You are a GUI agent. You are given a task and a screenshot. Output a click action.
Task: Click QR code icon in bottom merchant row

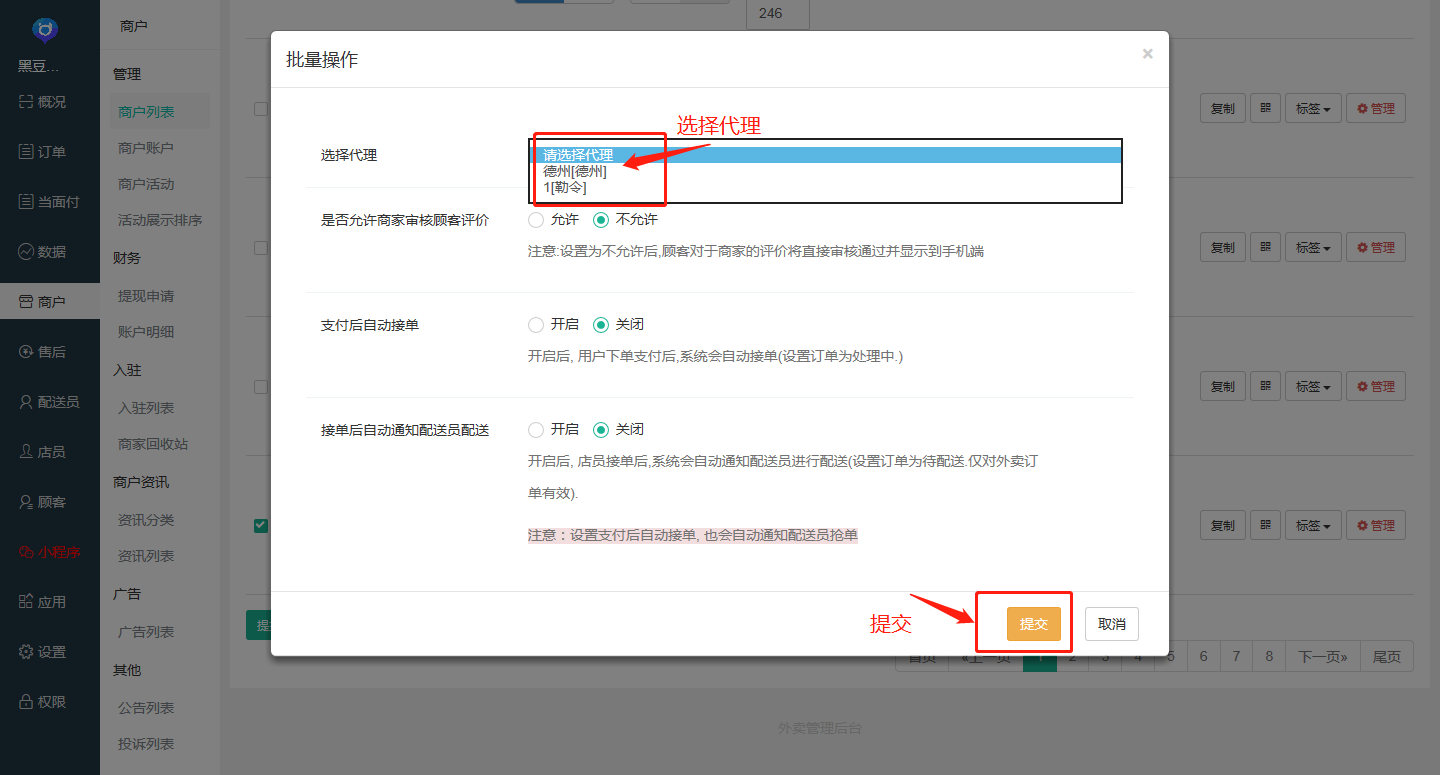coord(1265,525)
